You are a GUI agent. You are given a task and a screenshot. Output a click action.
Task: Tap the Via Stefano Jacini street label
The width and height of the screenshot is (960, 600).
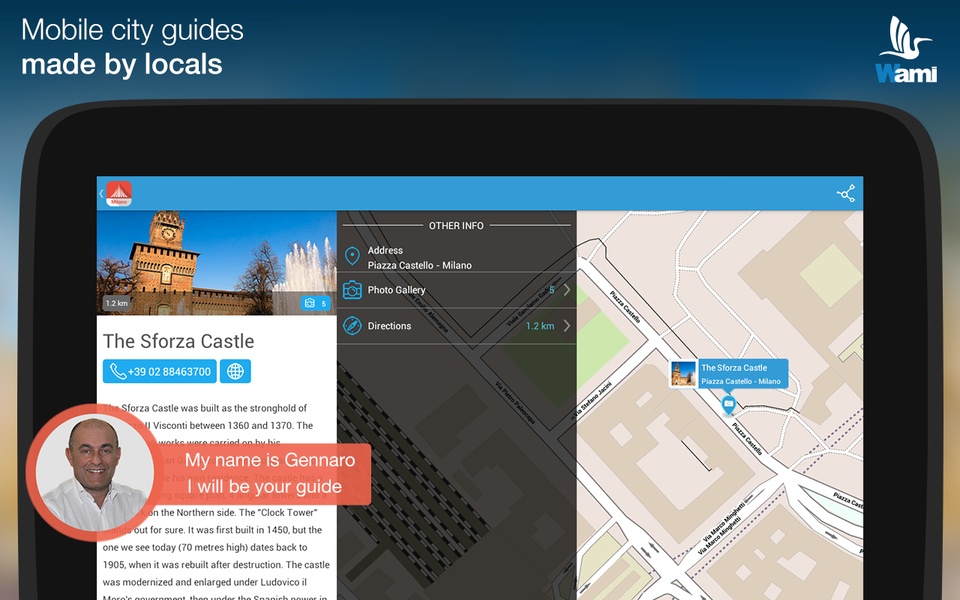591,401
